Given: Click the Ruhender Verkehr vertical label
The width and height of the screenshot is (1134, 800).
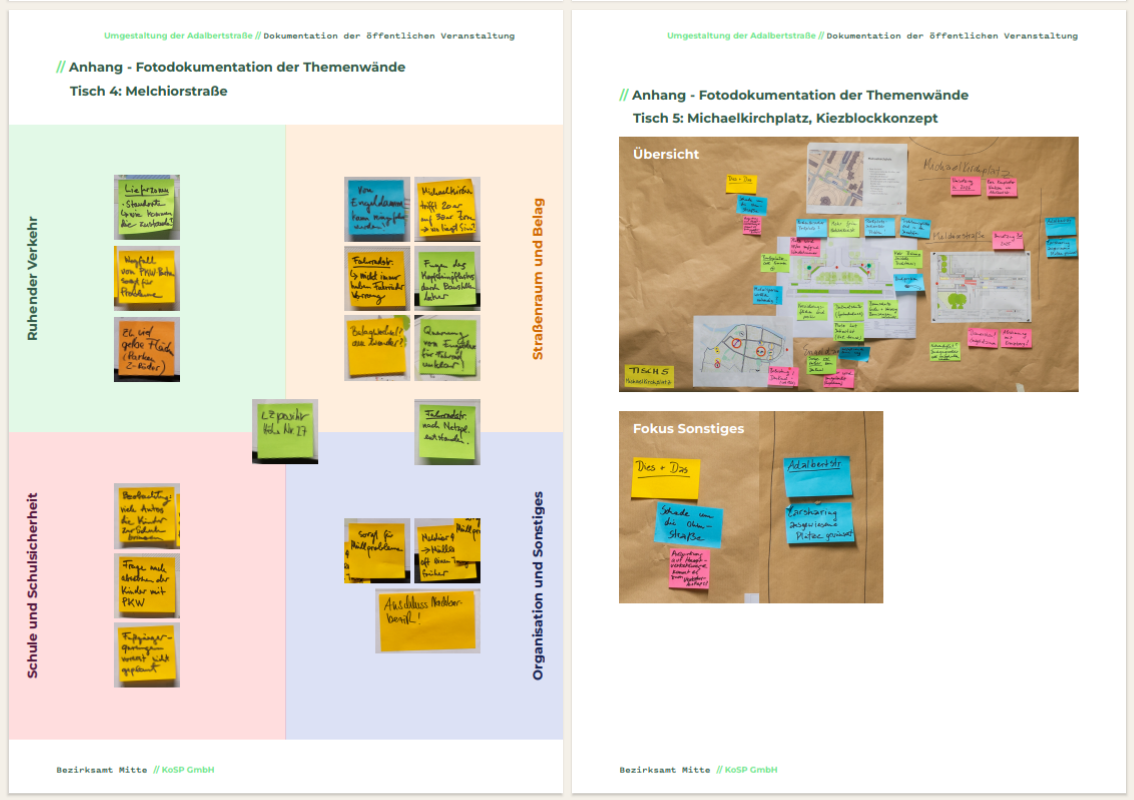Looking at the screenshot, I should point(32,278).
